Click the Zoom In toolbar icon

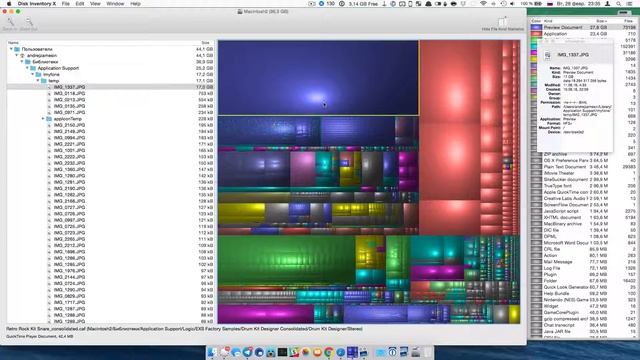pyautogui.click(x=10, y=21)
